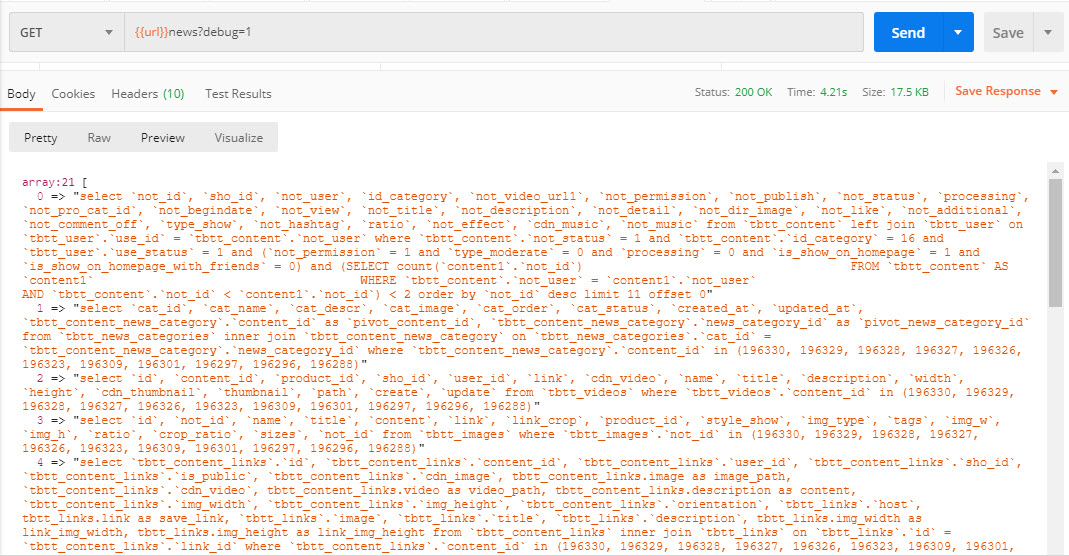The image size is (1069, 556).
Task: Send the request
Action: (908, 32)
